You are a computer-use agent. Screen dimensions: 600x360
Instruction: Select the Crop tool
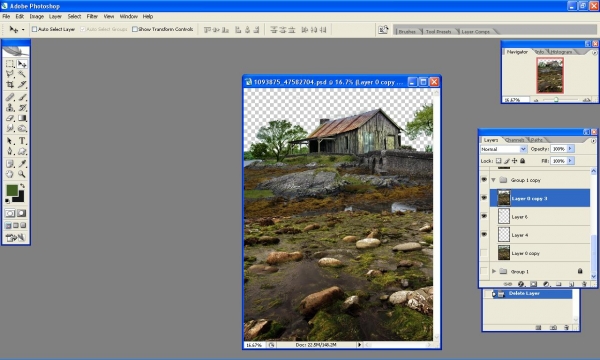(x=10, y=84)
